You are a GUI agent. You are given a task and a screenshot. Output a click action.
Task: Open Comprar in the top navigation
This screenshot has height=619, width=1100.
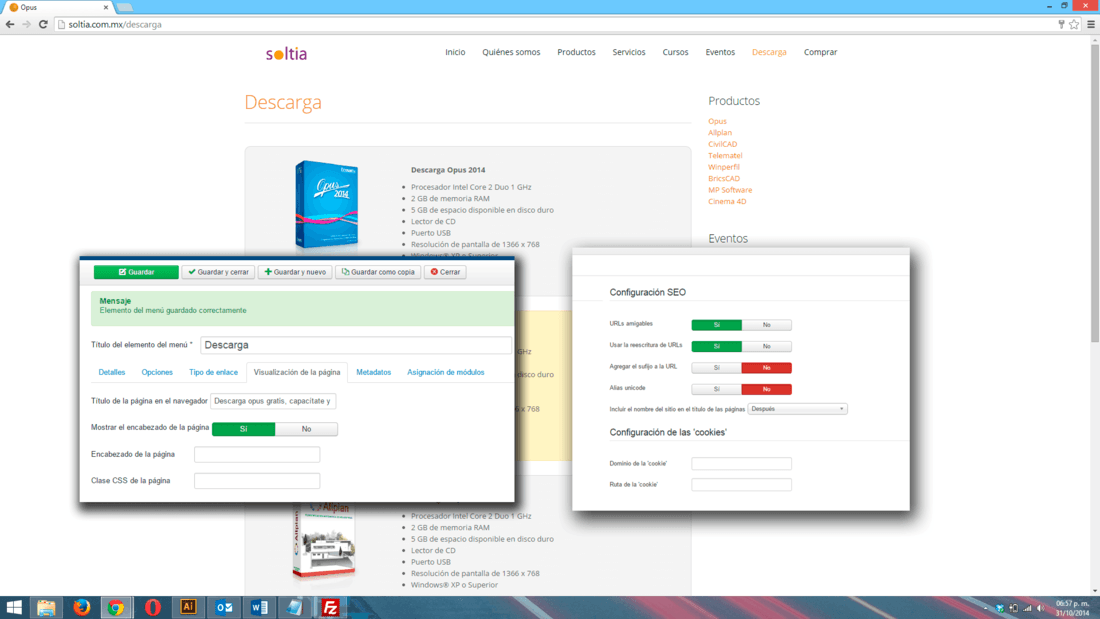tap(820, 52)
